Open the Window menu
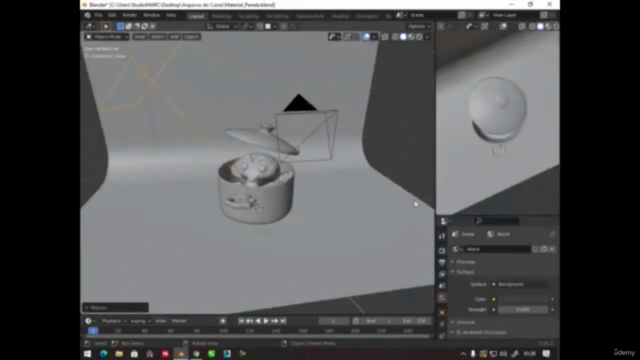Screen dimensions: 640x360 click(151, 16)
